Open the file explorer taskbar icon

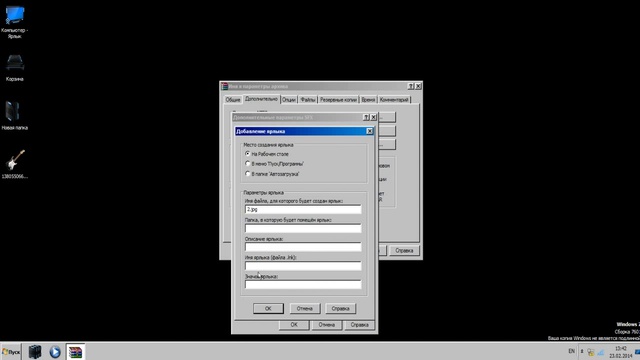[x=35, y=352]
